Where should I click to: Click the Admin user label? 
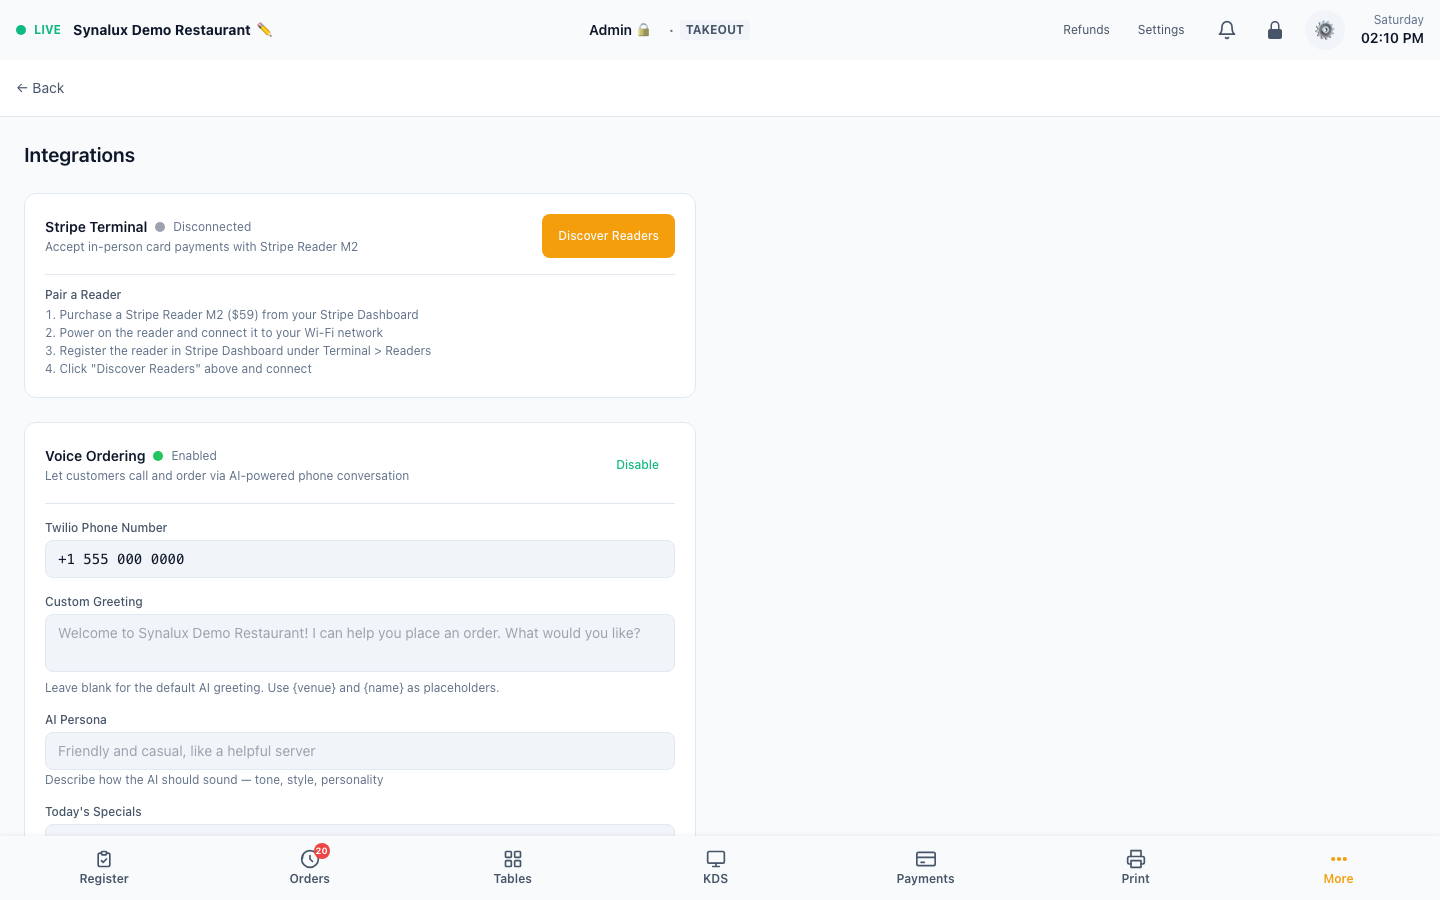[610, 30]
